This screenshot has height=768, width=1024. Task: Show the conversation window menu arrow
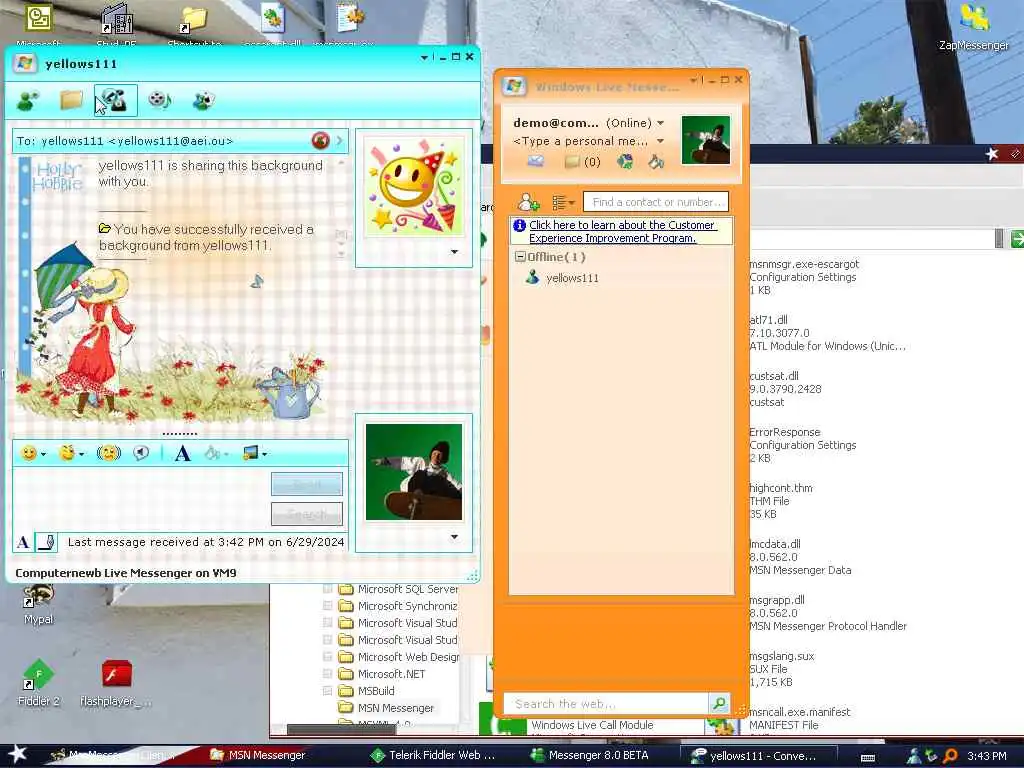point(424,57)
